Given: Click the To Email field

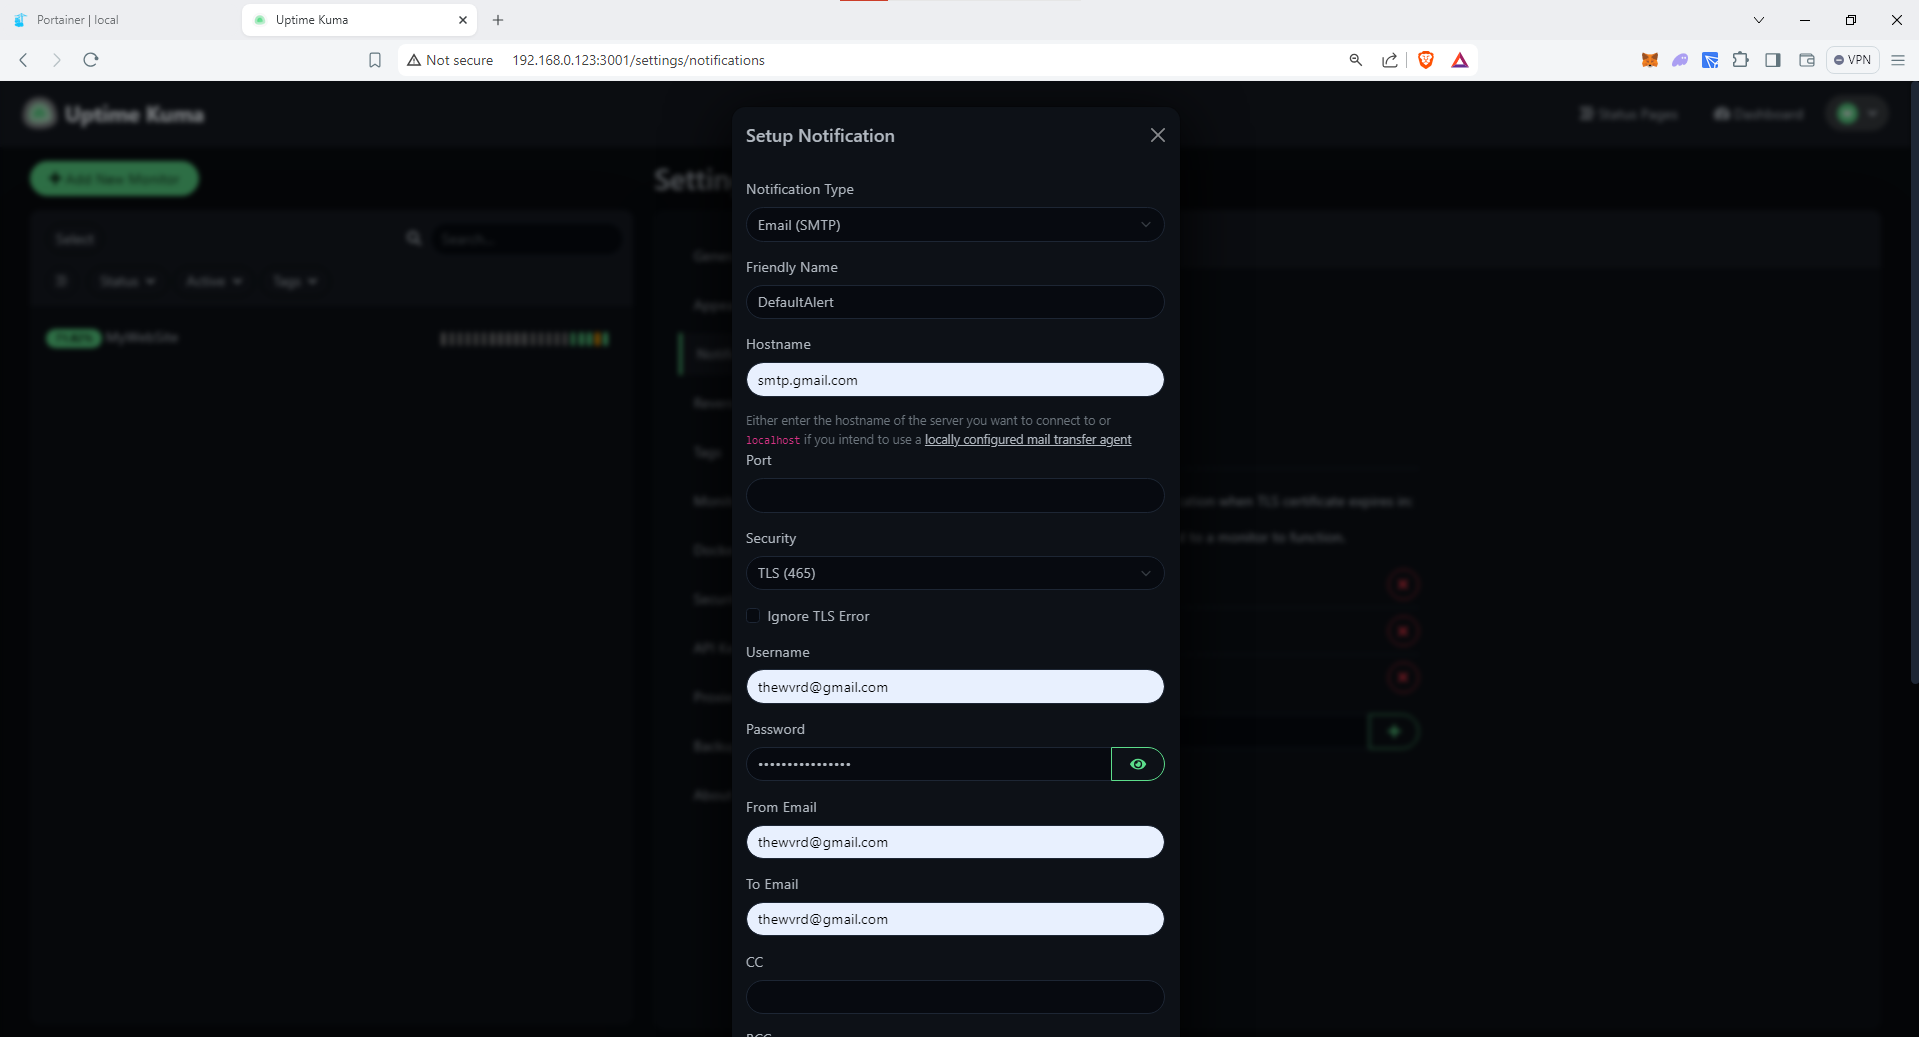Looking at the screenshot, I should click(955, 919).
